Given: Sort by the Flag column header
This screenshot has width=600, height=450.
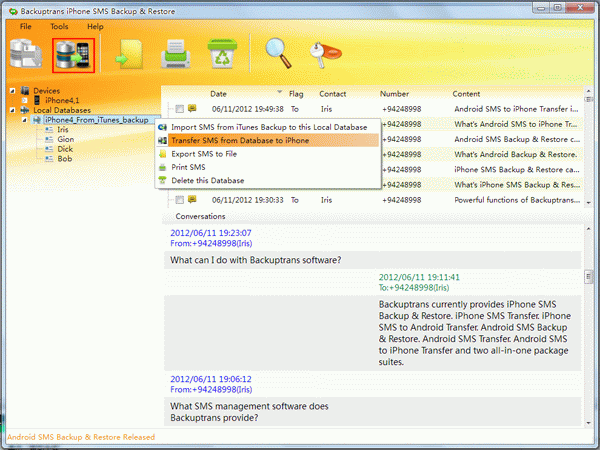Looking at the screenshot, I should (x=296, y=94).
